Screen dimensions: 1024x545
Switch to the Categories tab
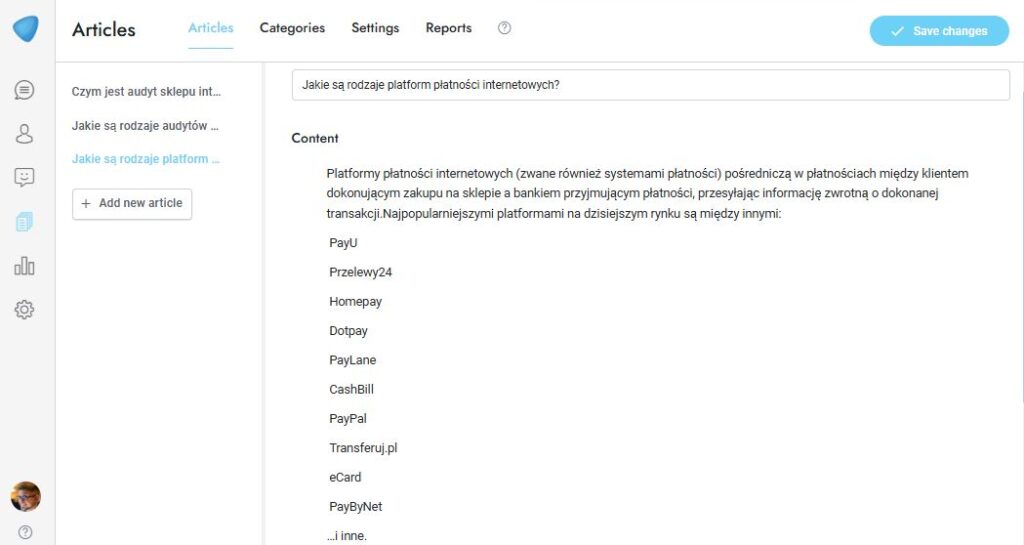point(292,28)
